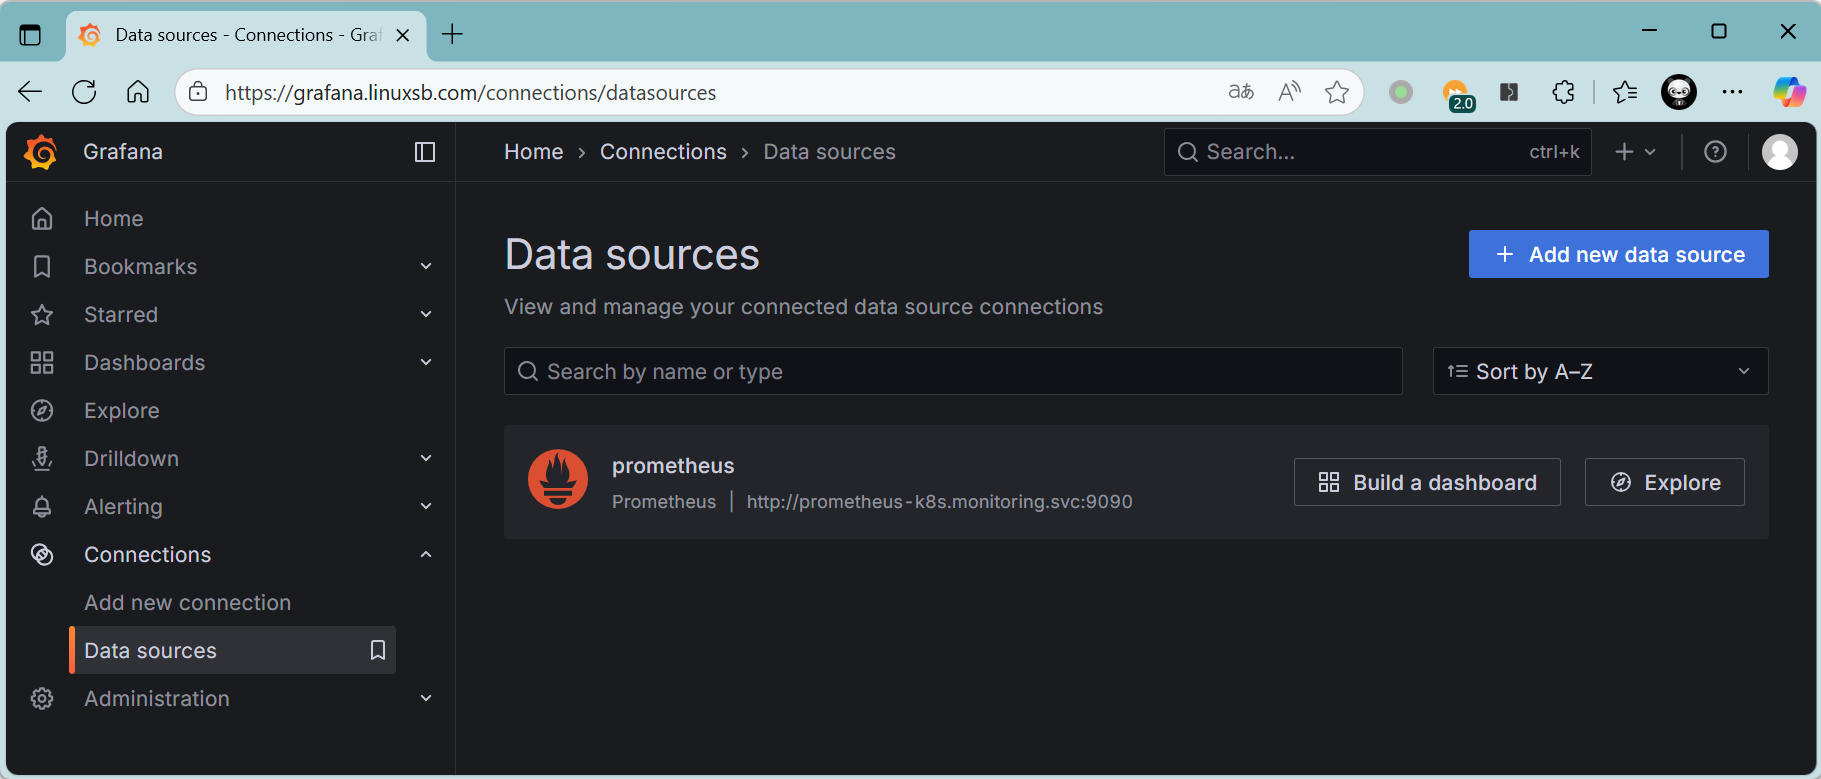Toggle the sidebar dock menu icon
1821x779 pixels.
tap(425, 152)
